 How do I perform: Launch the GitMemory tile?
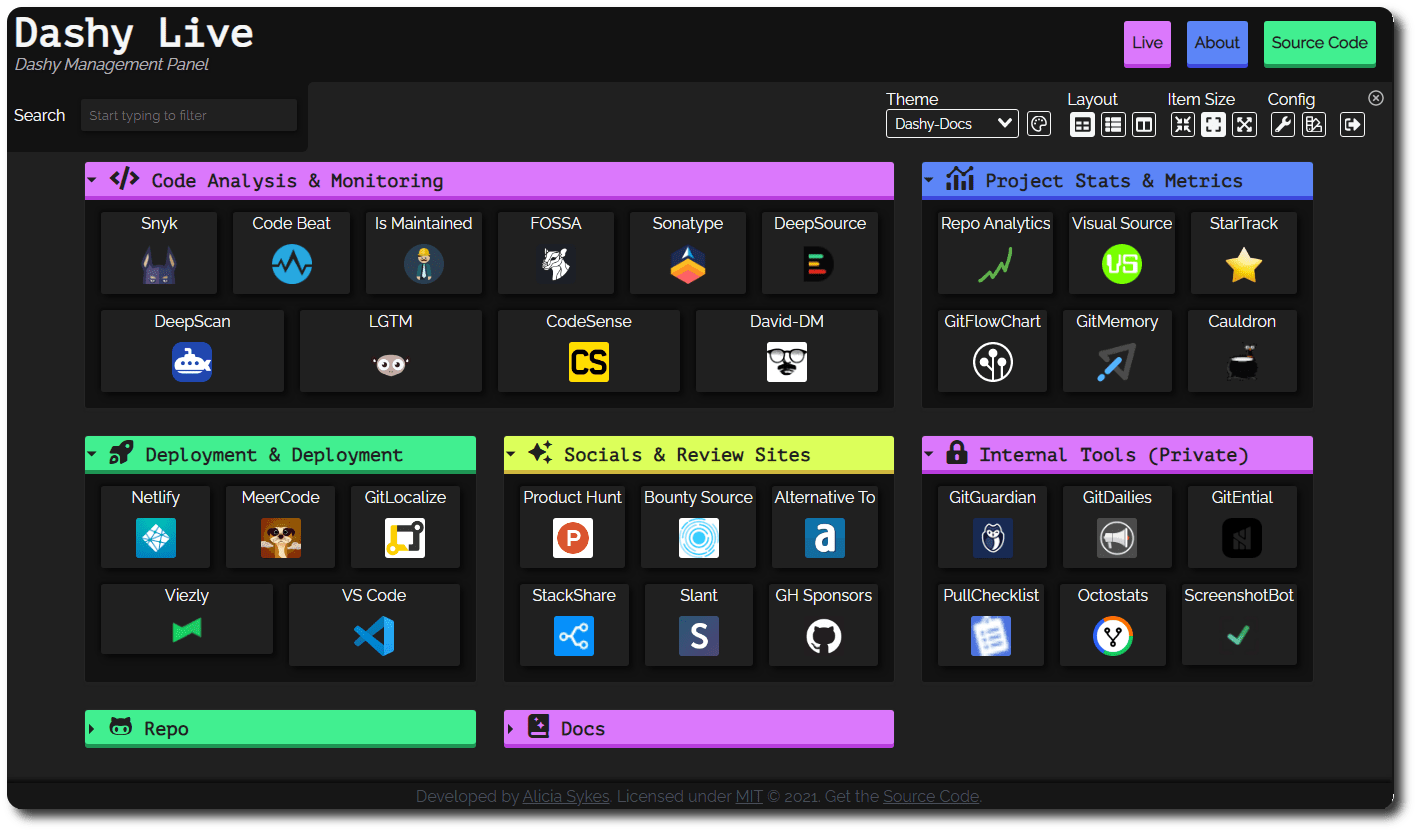[1117, 350]
